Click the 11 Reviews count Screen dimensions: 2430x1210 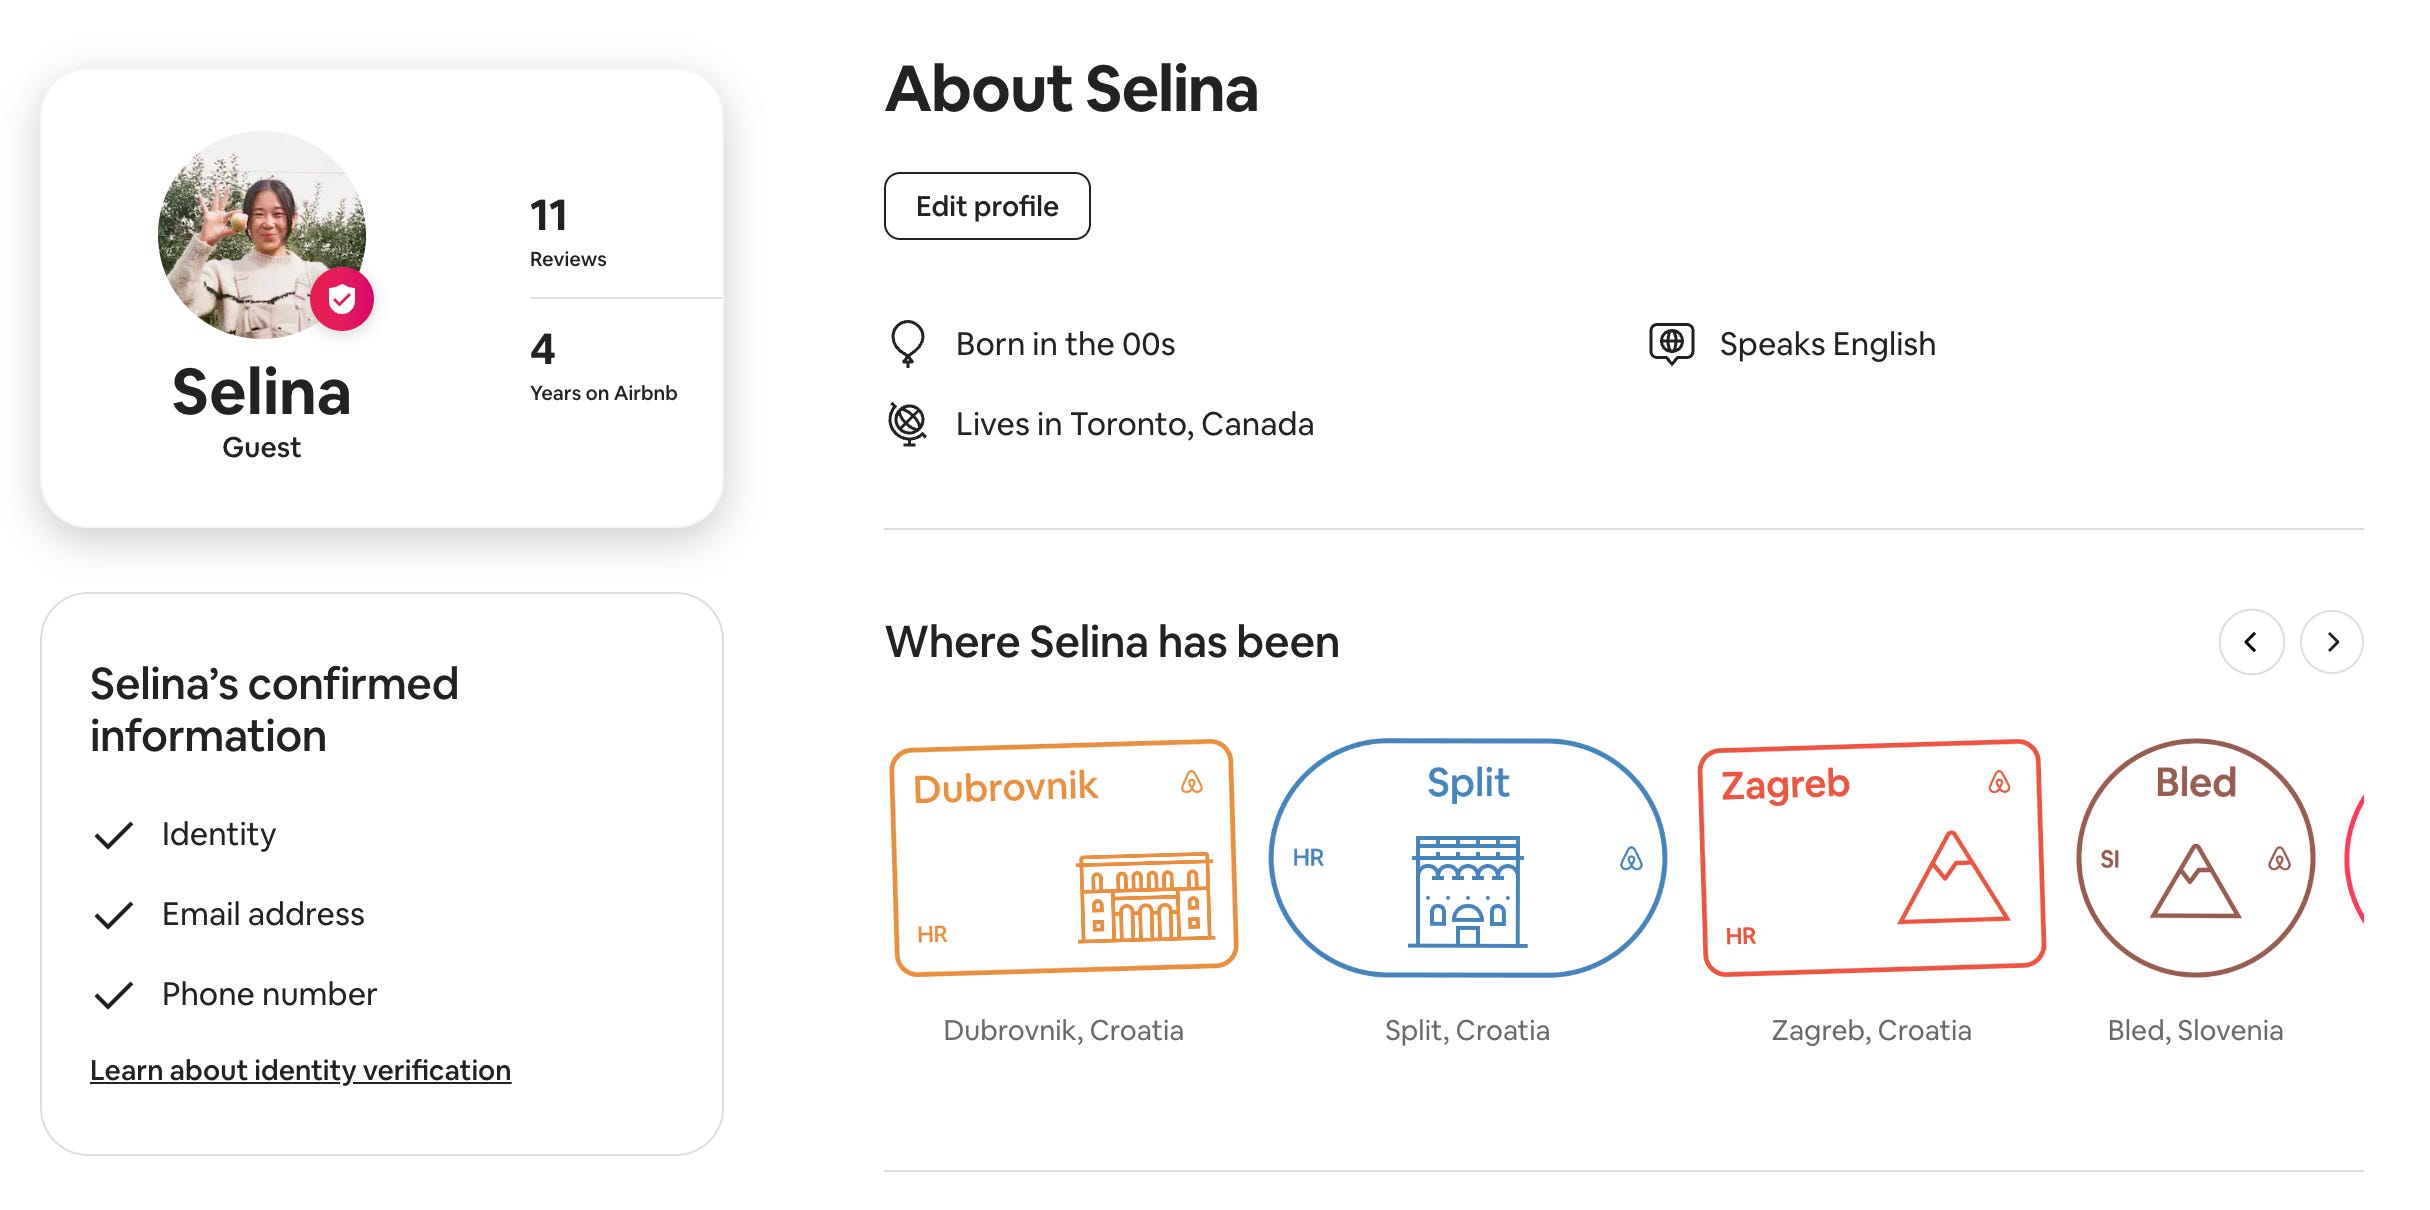(x=567, y=232)
